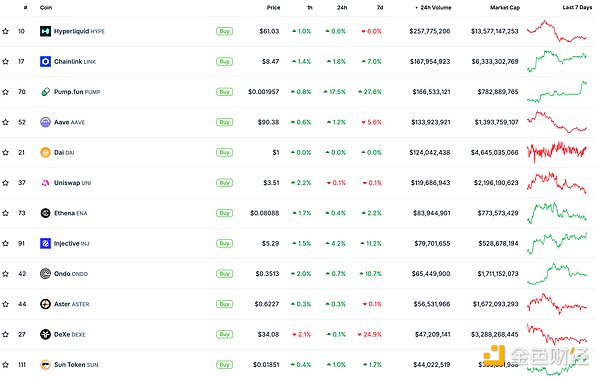
Task: Click the Chainlink blue hexagon logo
Action: 45,61
